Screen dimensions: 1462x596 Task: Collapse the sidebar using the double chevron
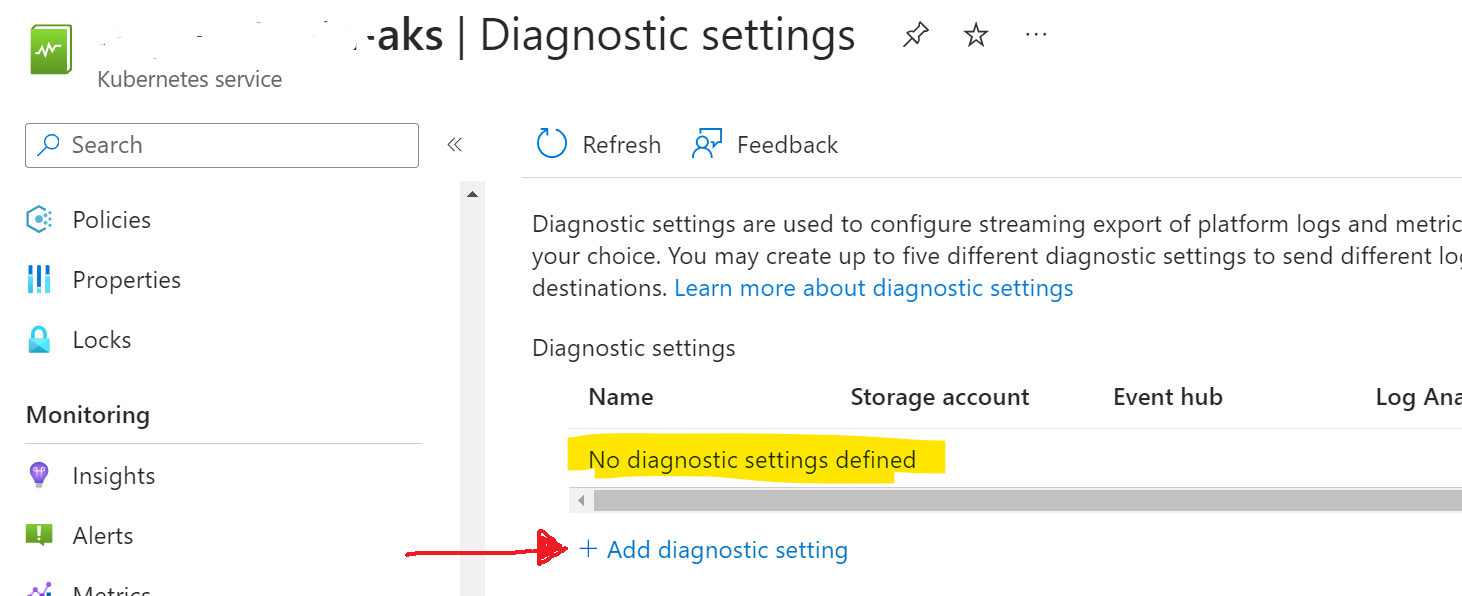click(x=455, y=144)
